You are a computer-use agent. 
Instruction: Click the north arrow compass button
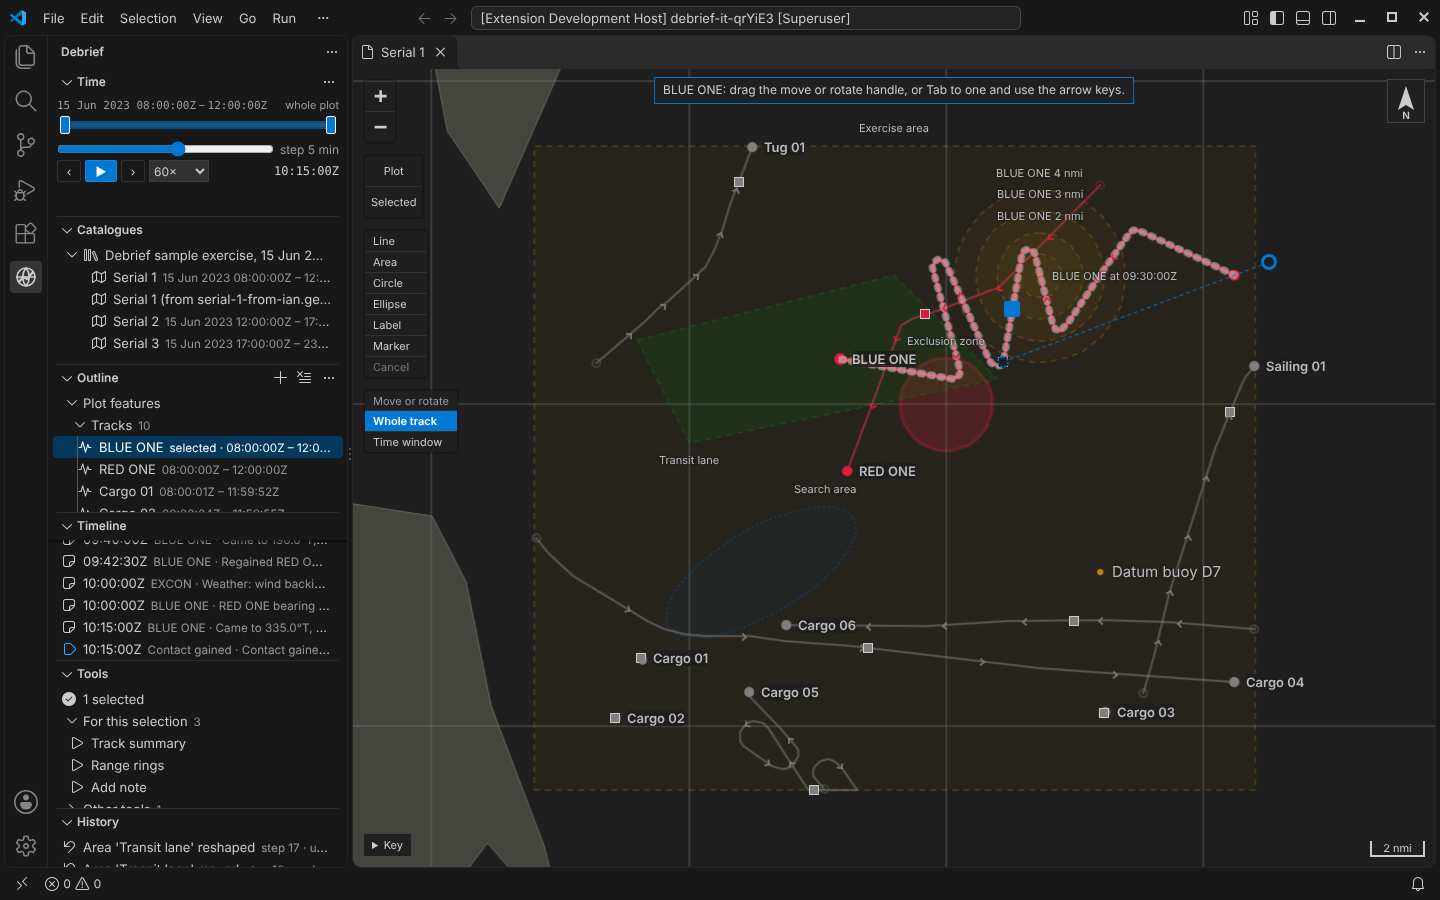point(1406,101)
